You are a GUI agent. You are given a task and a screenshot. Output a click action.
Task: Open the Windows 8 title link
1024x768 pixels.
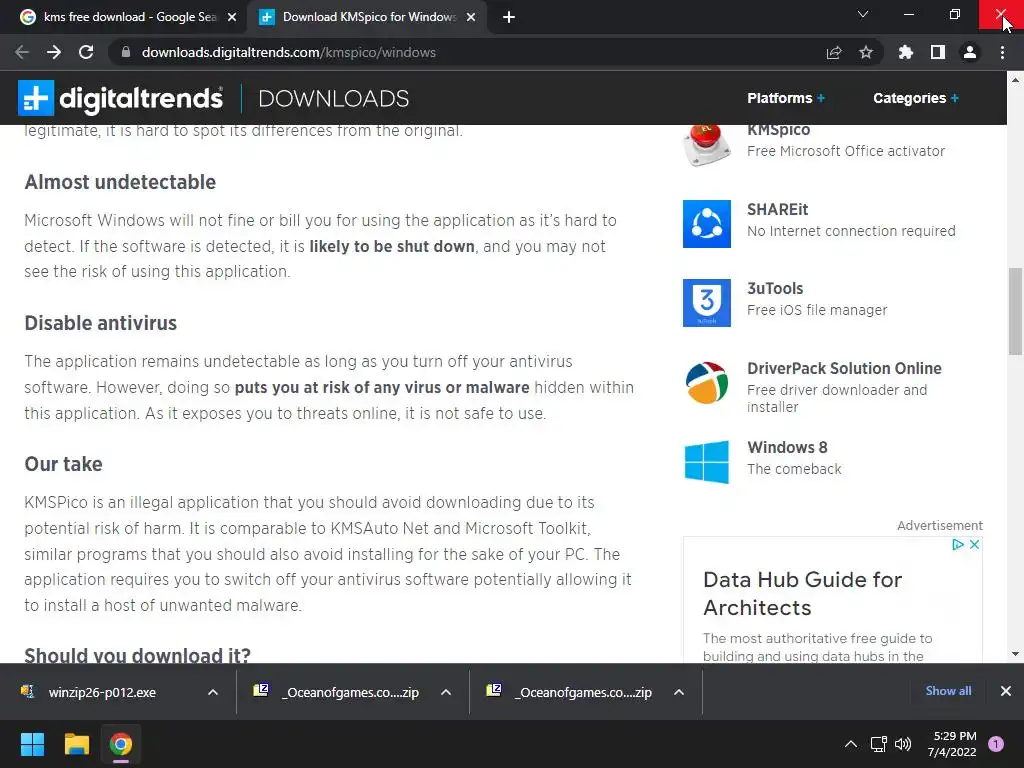click(787, 447)
